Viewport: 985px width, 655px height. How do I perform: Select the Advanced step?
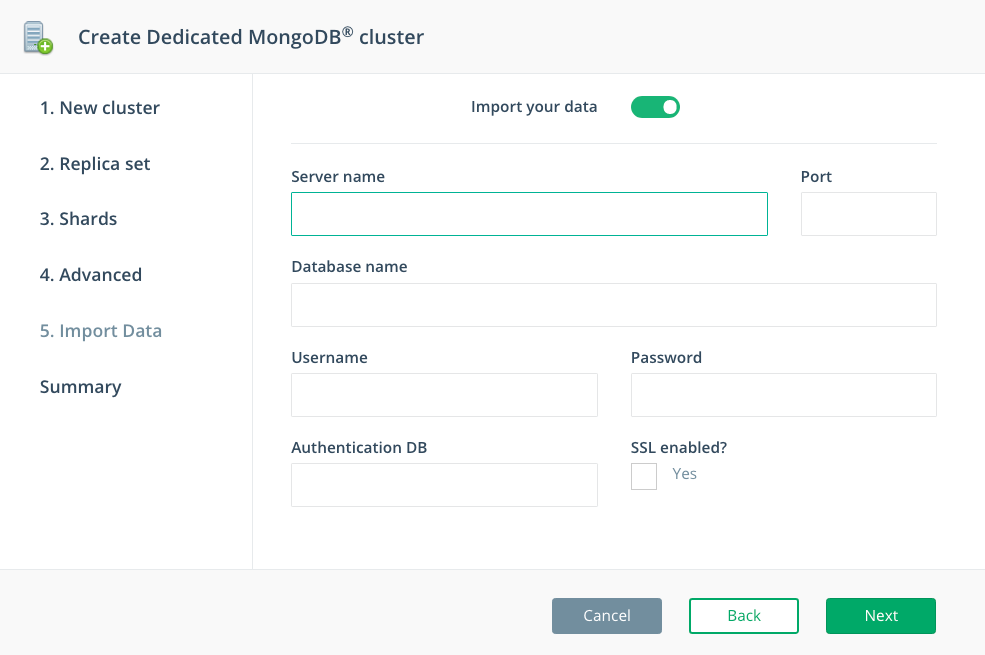click(91, 275)
